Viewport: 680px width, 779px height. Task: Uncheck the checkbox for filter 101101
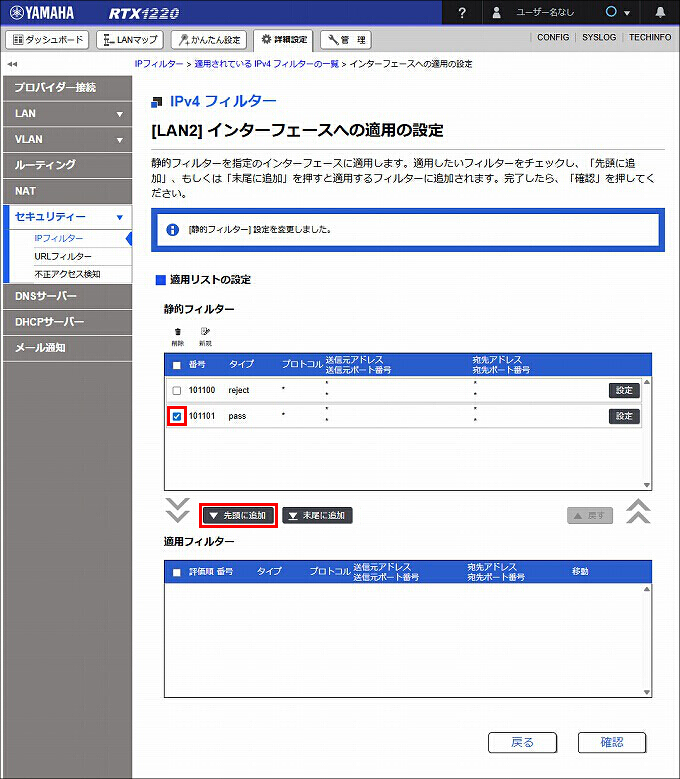[177, 416]
